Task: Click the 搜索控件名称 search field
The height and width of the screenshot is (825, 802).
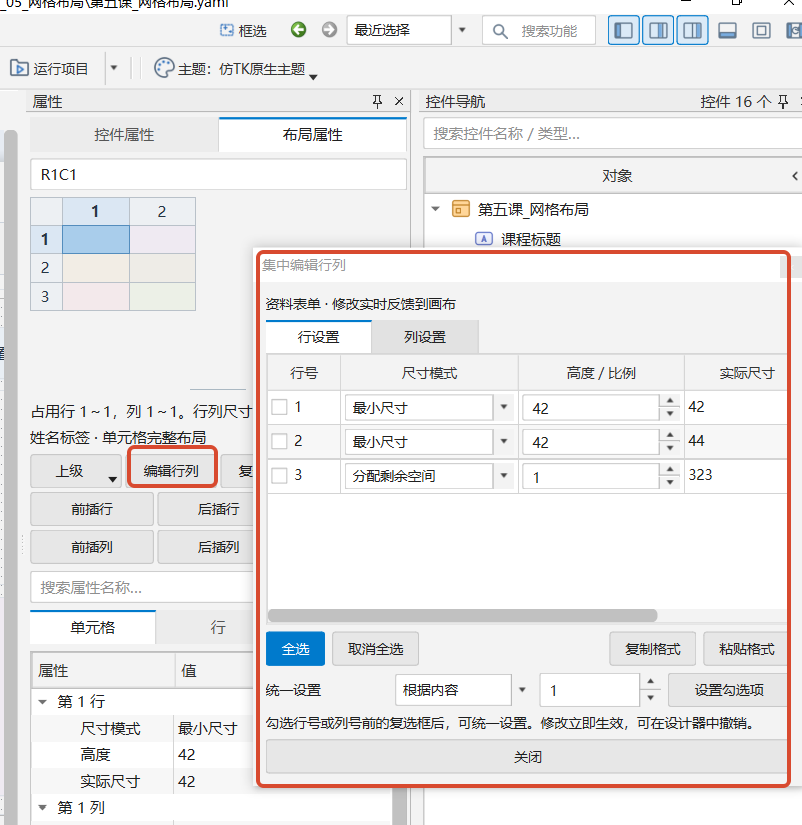Action: pos(613,134)
